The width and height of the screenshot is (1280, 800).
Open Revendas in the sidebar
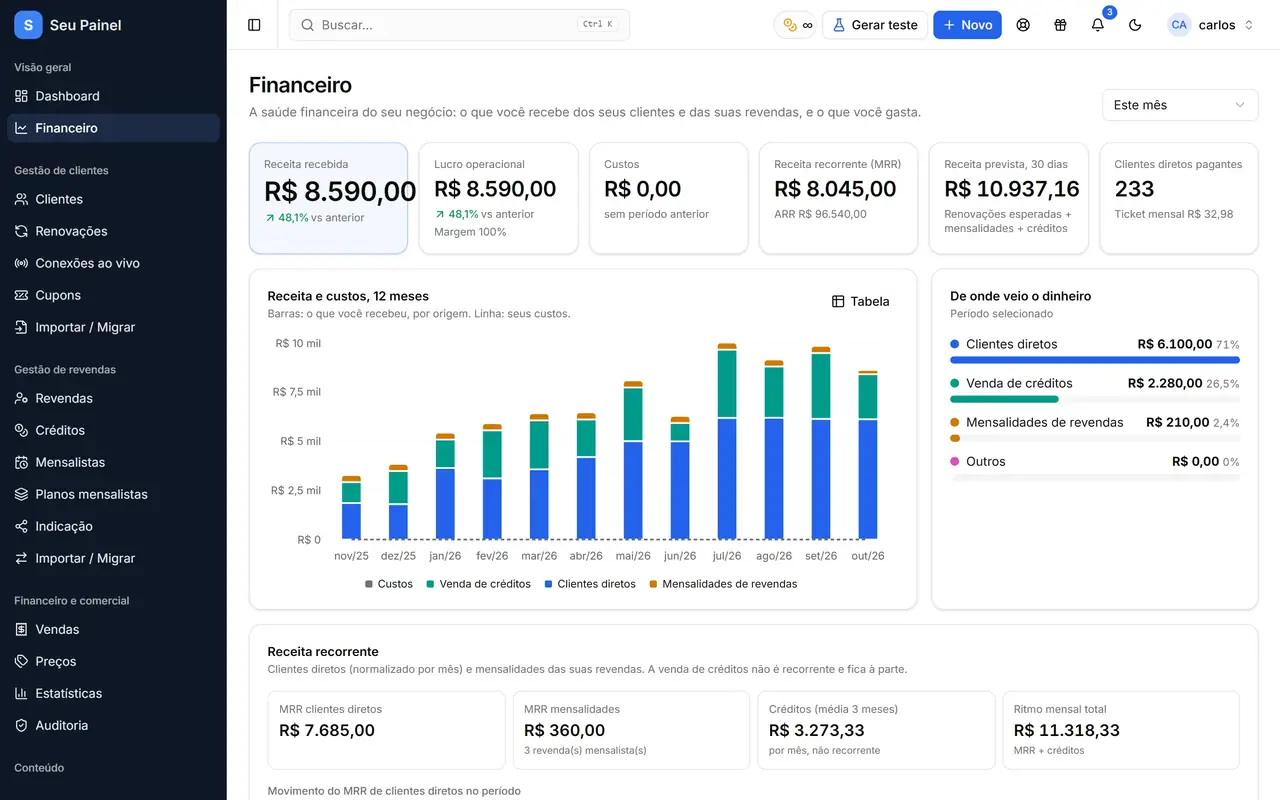pyautogui.click(x=113, y=398)
